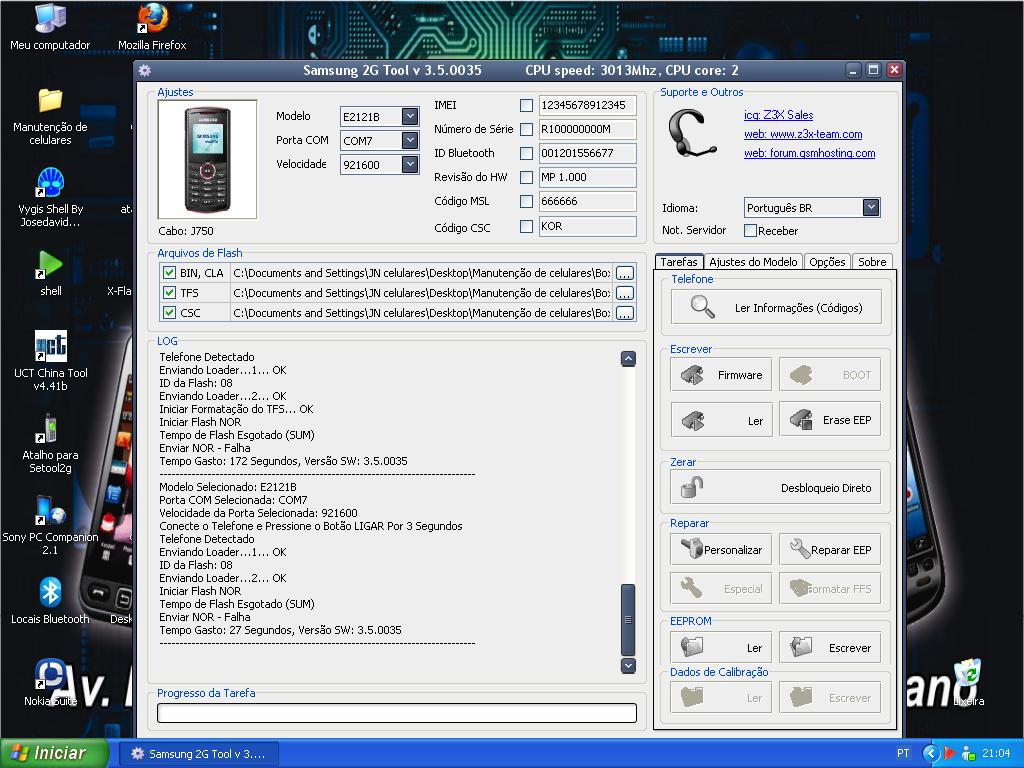Open the www.z3x-team.com web link
Viewport: 1024px width, 768px height.
[x=803, y=134]
